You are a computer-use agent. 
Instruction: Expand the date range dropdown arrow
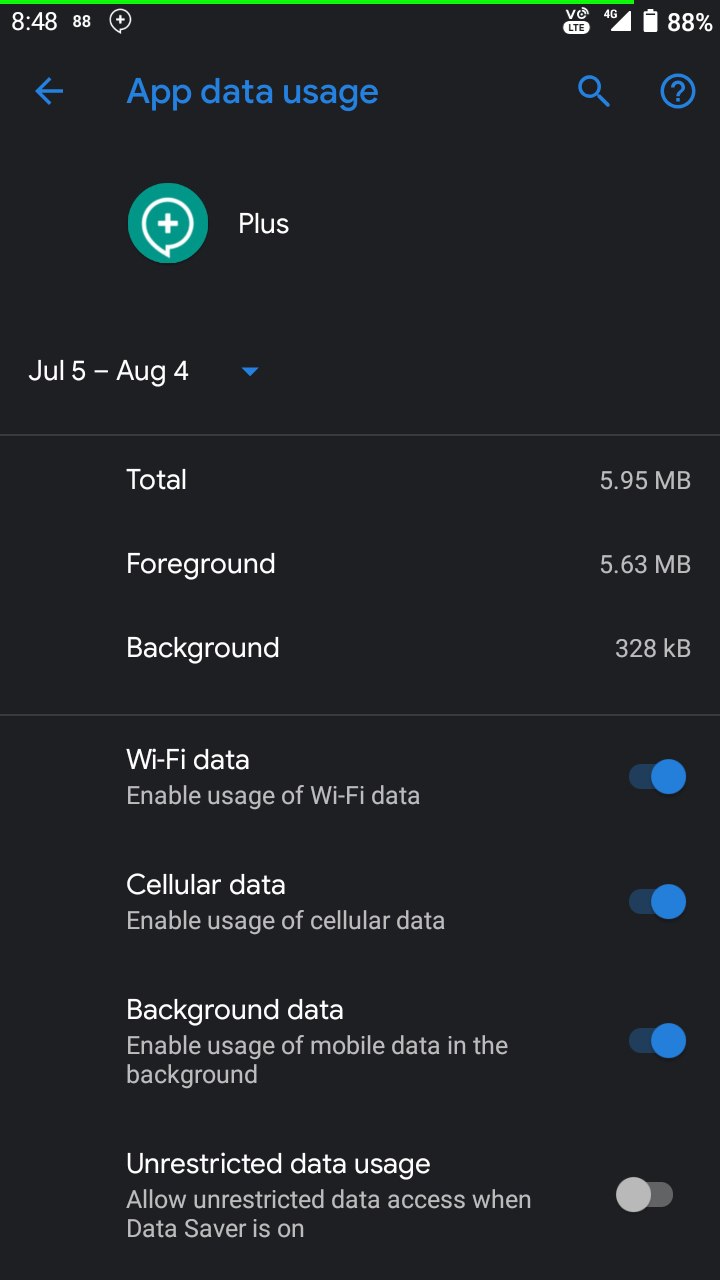250,372
